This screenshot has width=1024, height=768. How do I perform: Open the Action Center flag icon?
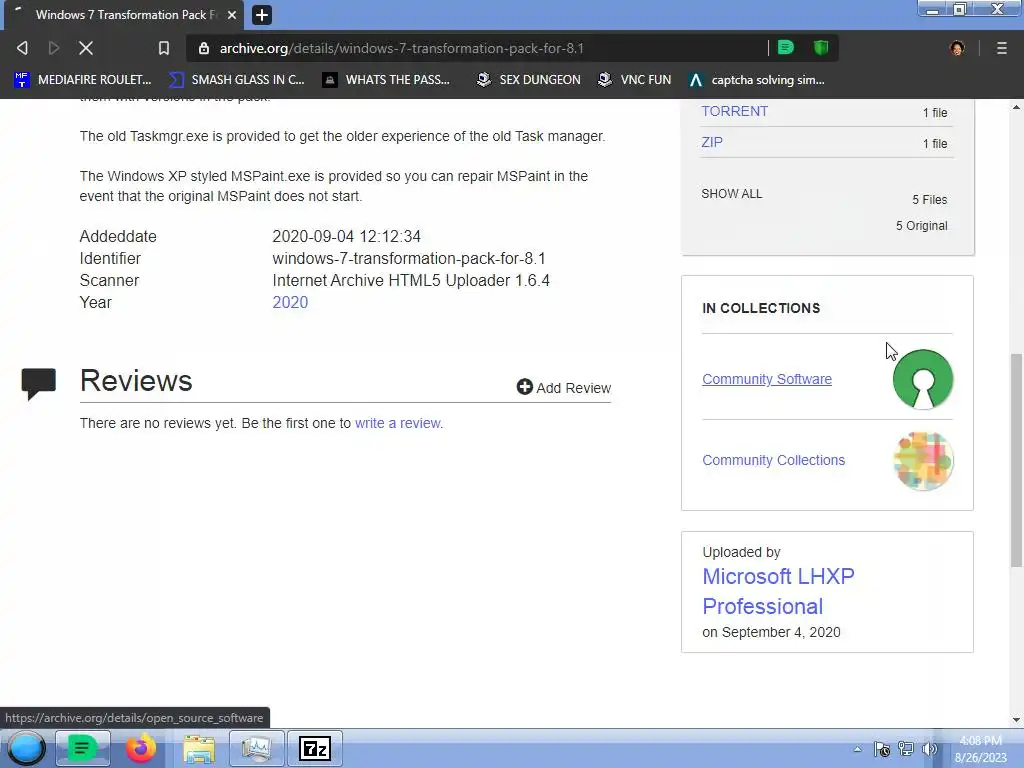[x=882, y=749]
